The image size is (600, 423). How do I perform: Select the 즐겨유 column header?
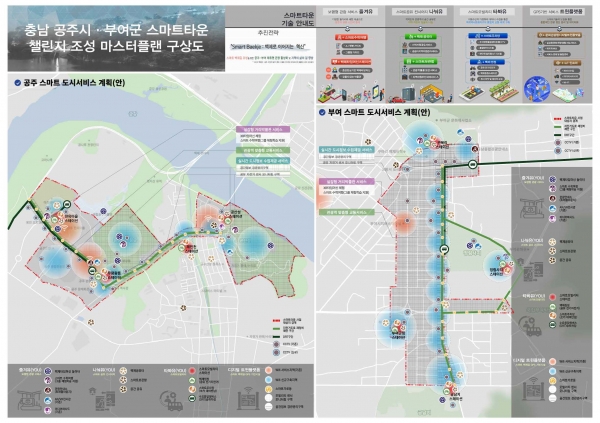pyautogui.click(x=349, y=12)
